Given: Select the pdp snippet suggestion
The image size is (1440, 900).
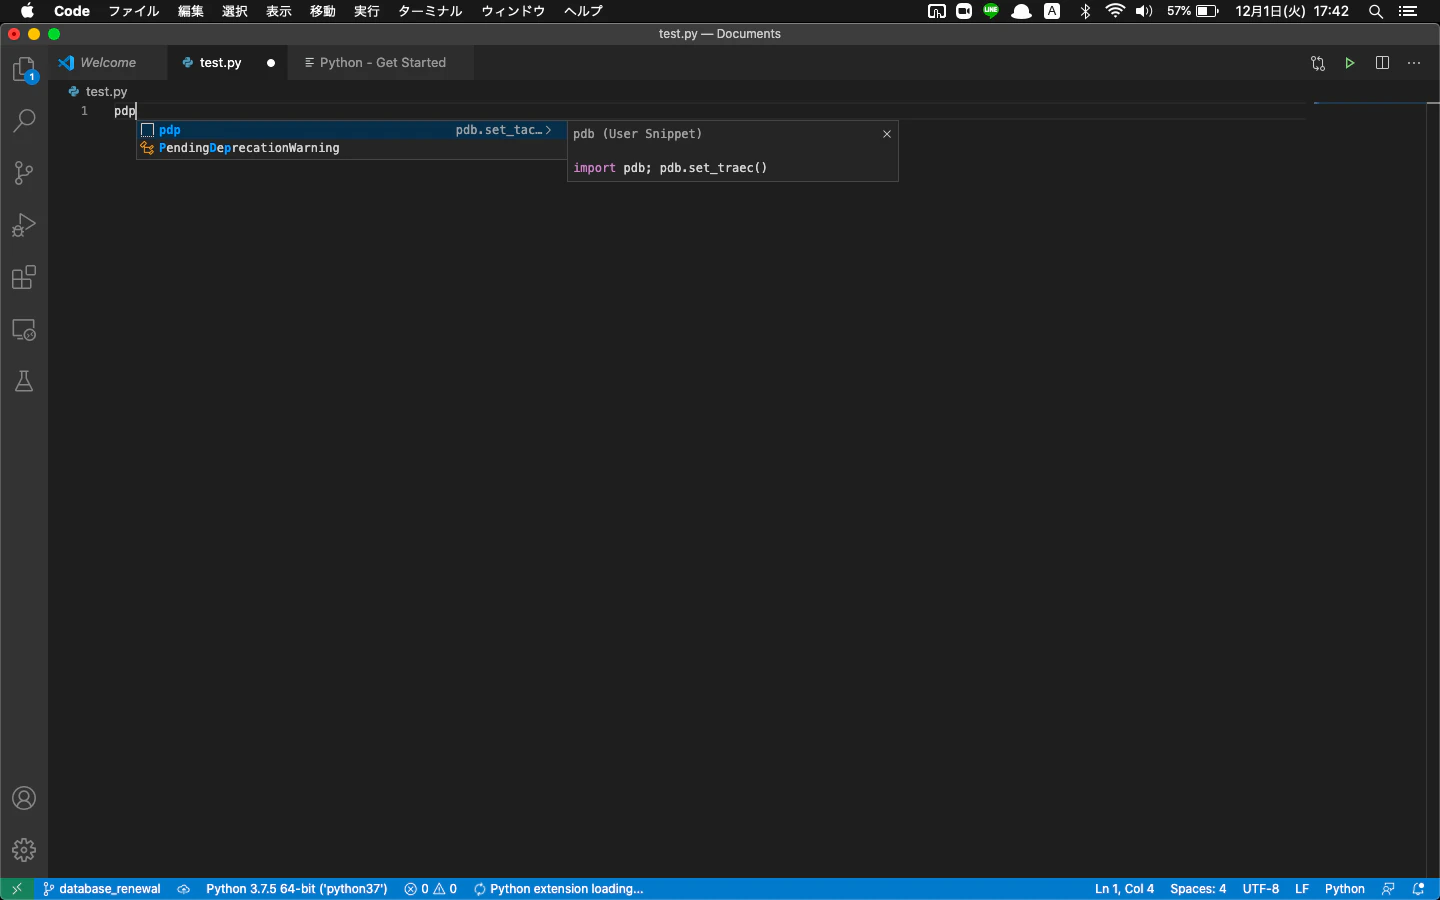Looking at the screenshot, I should point(352,130).
